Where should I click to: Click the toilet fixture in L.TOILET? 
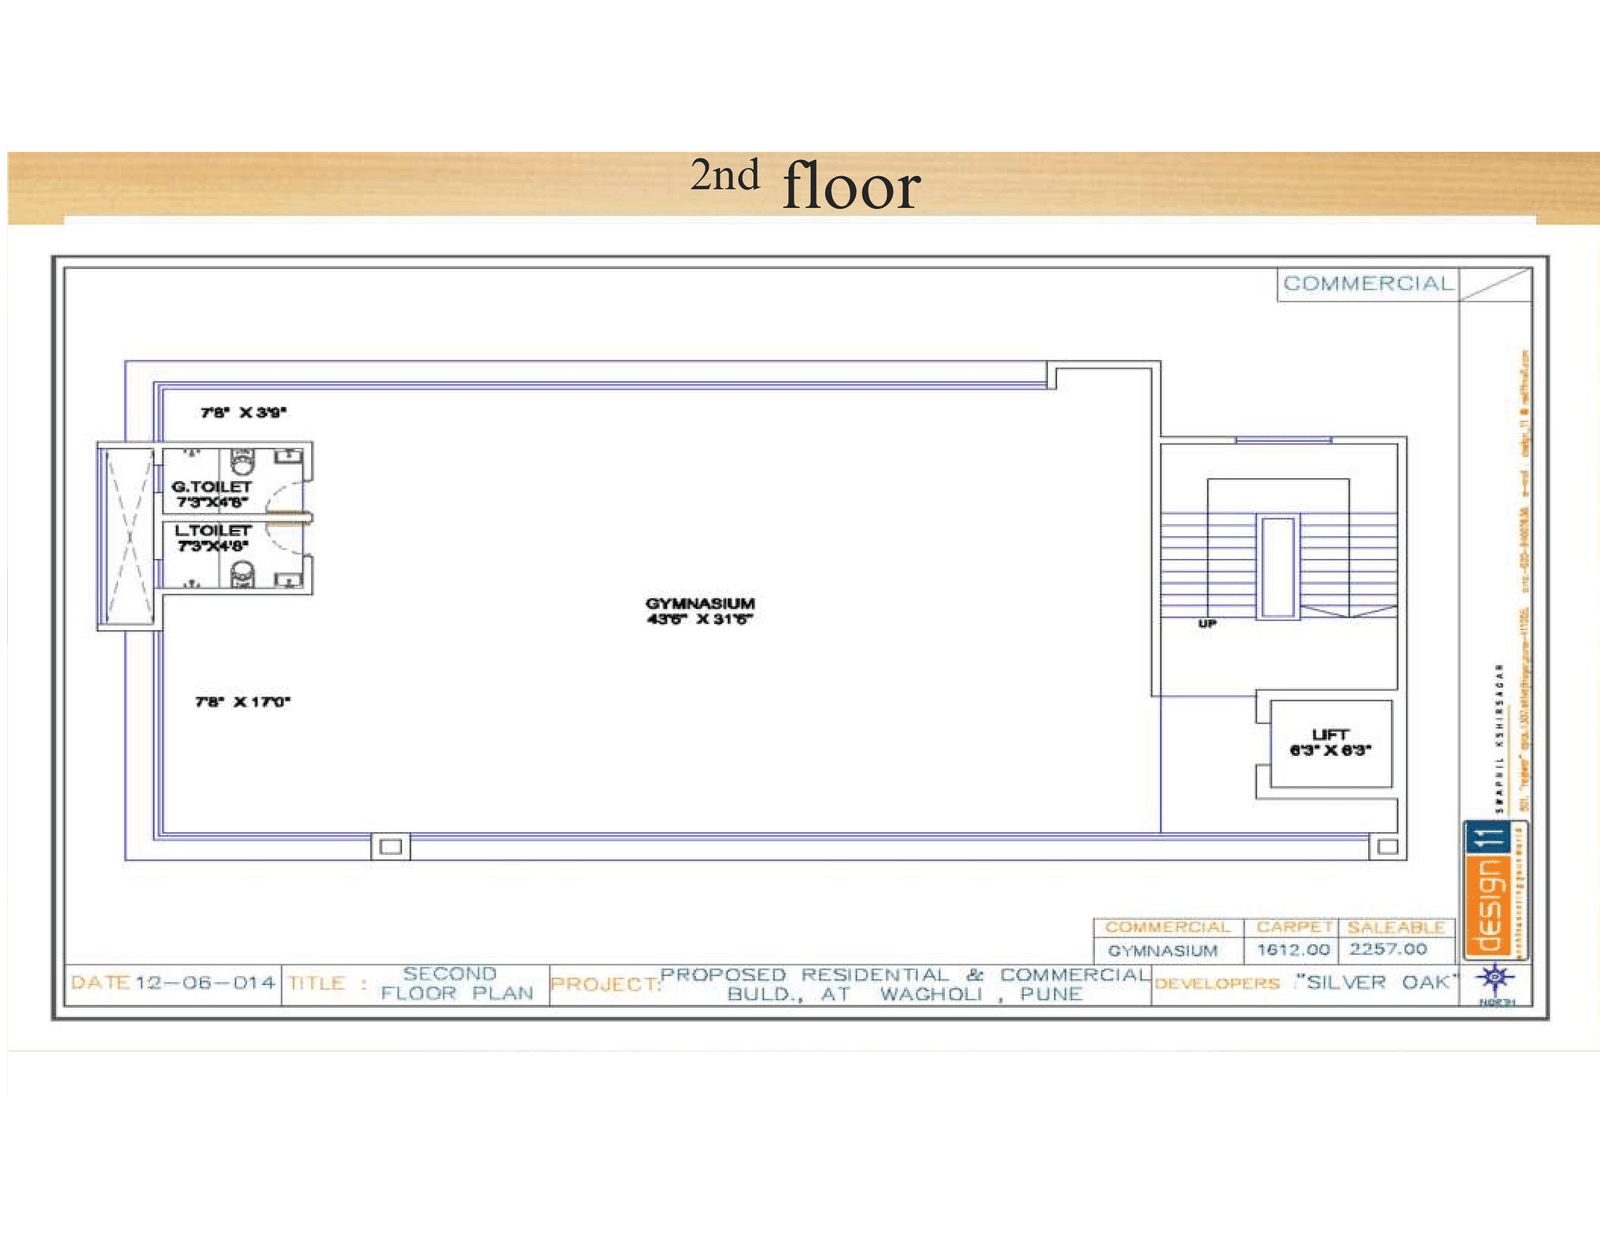pyautogui.click(x=243, y=575)
